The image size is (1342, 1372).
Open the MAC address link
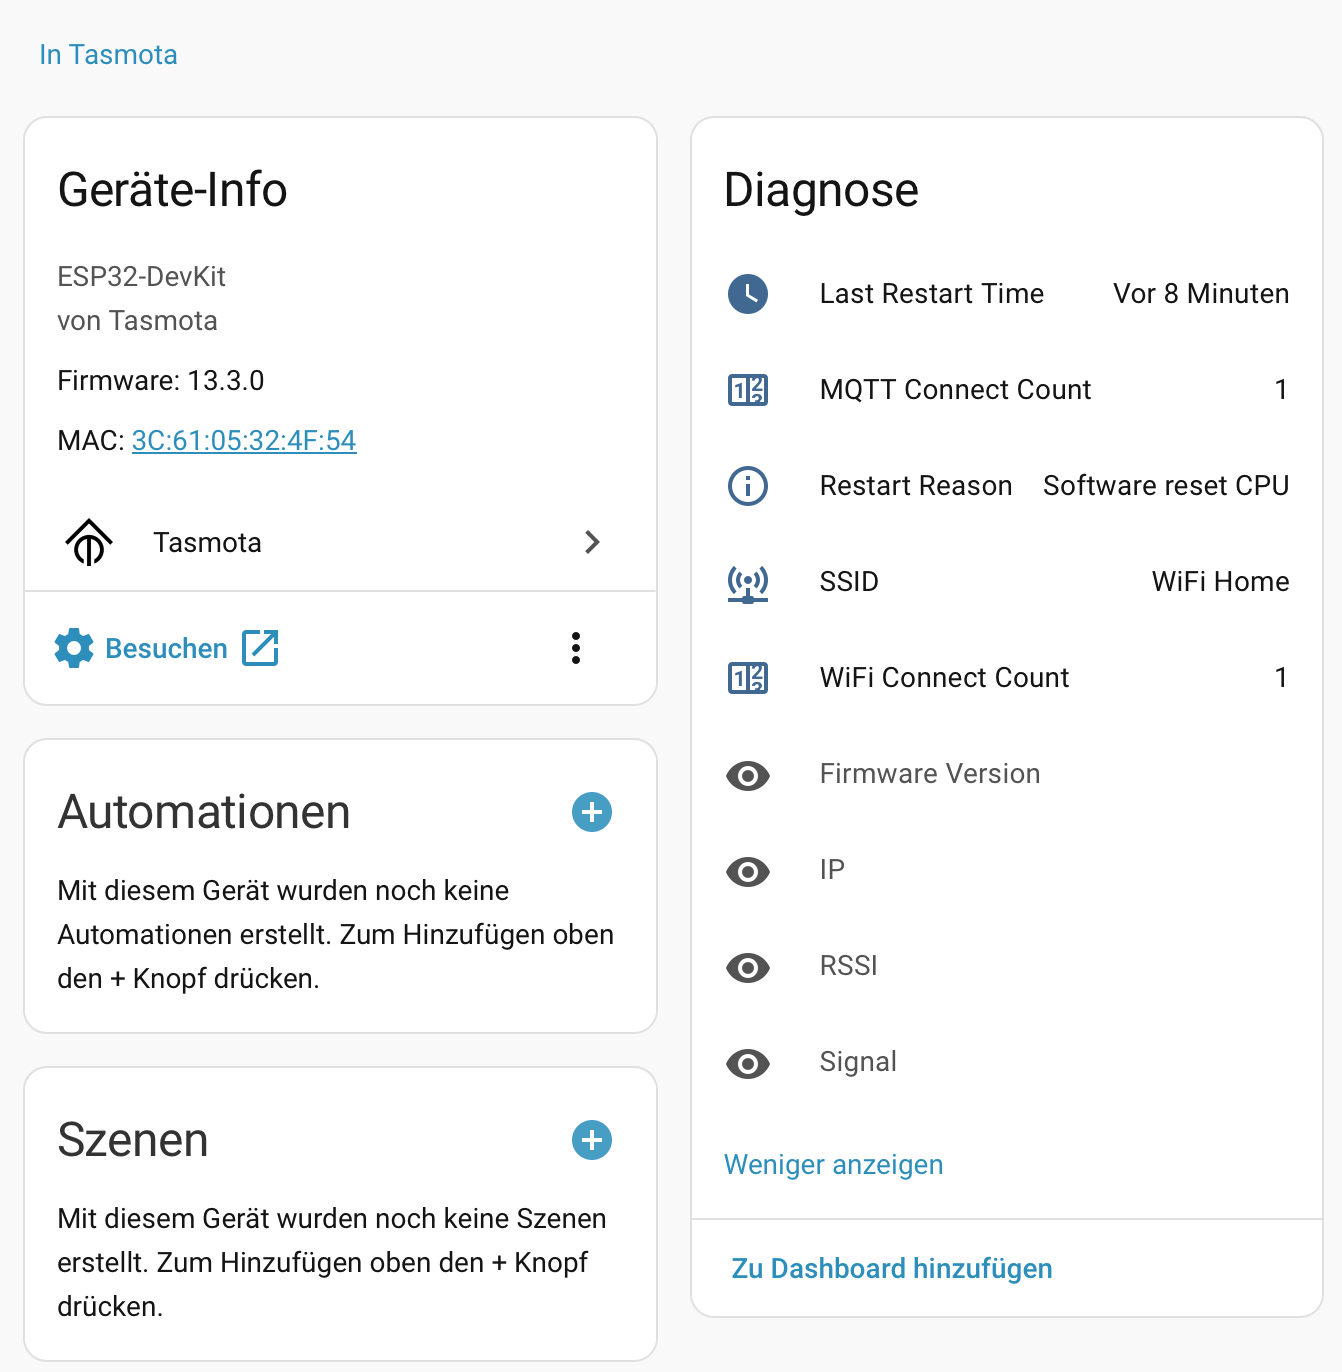(244, 440)
